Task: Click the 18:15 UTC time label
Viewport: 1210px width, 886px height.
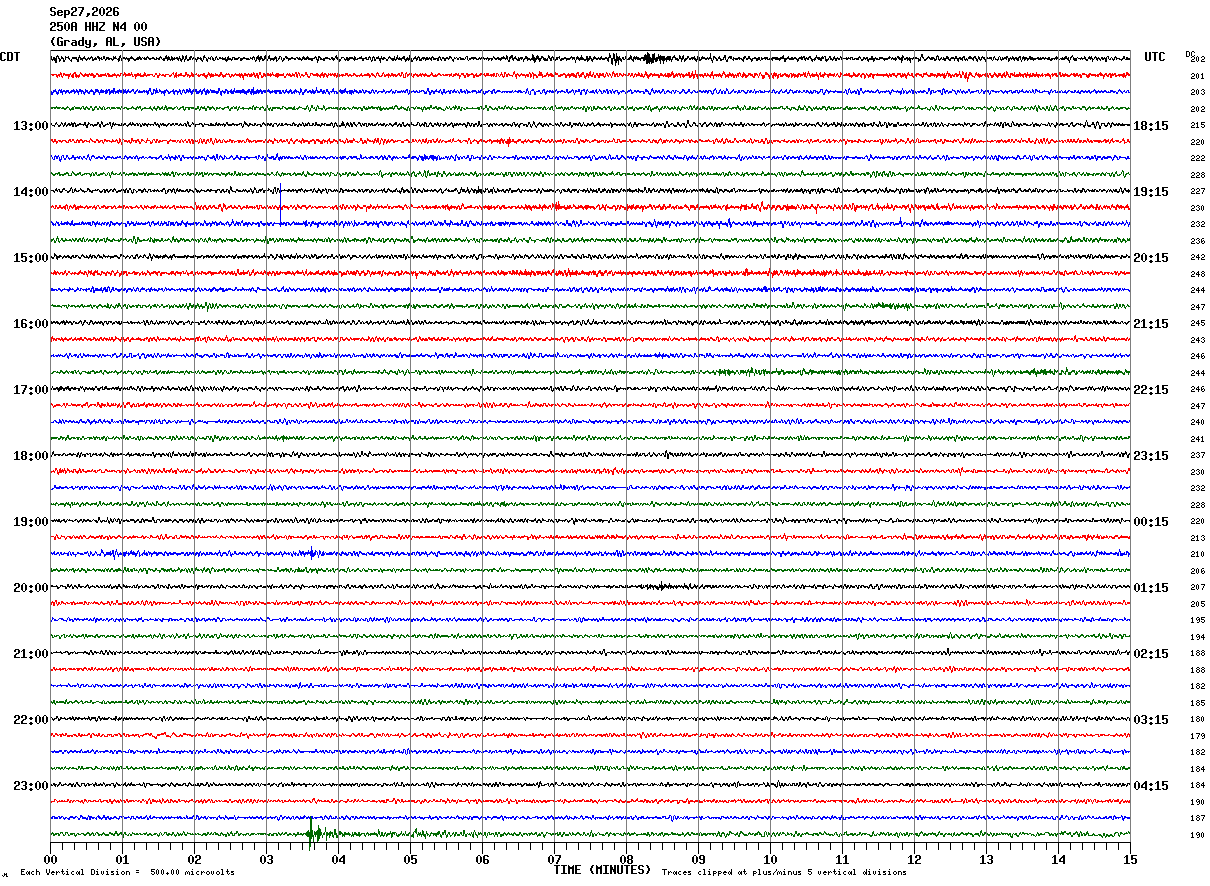Action: pyautogui.click(x=1151, y=126)
